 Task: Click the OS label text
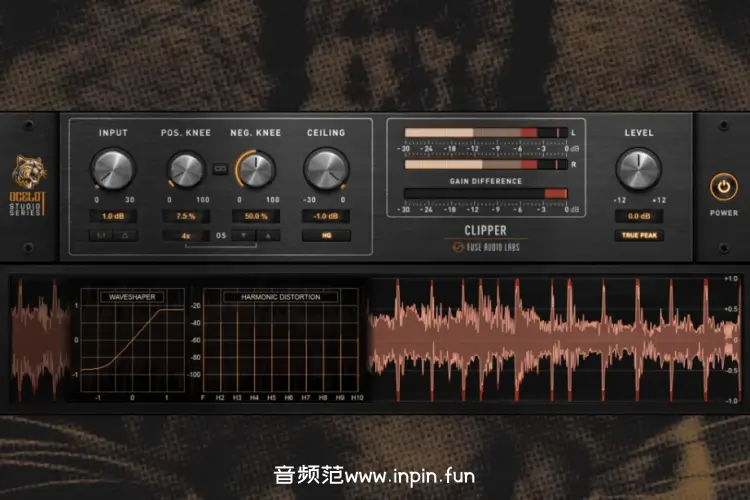pyautogui.click(x=221, y=235)
